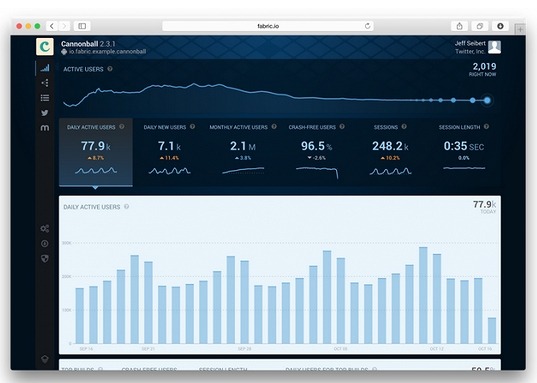The image size is (537, 383).
Task: Click help icon beside Session Length
Action: [486, 127]
